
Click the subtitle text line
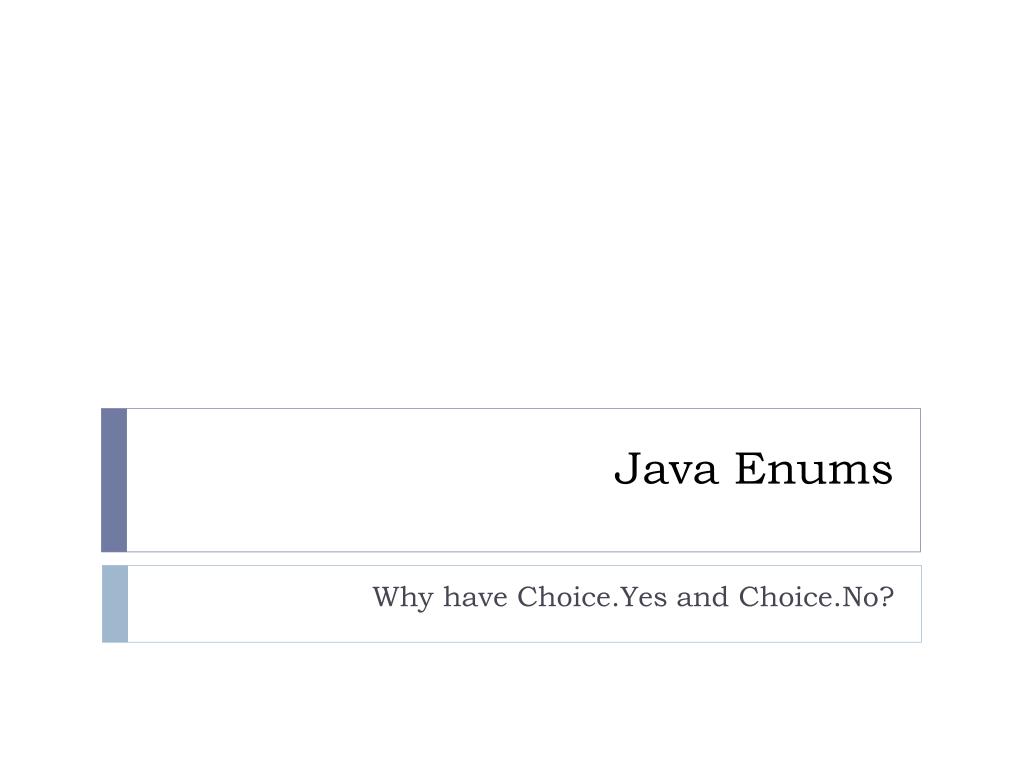[633, 598]
